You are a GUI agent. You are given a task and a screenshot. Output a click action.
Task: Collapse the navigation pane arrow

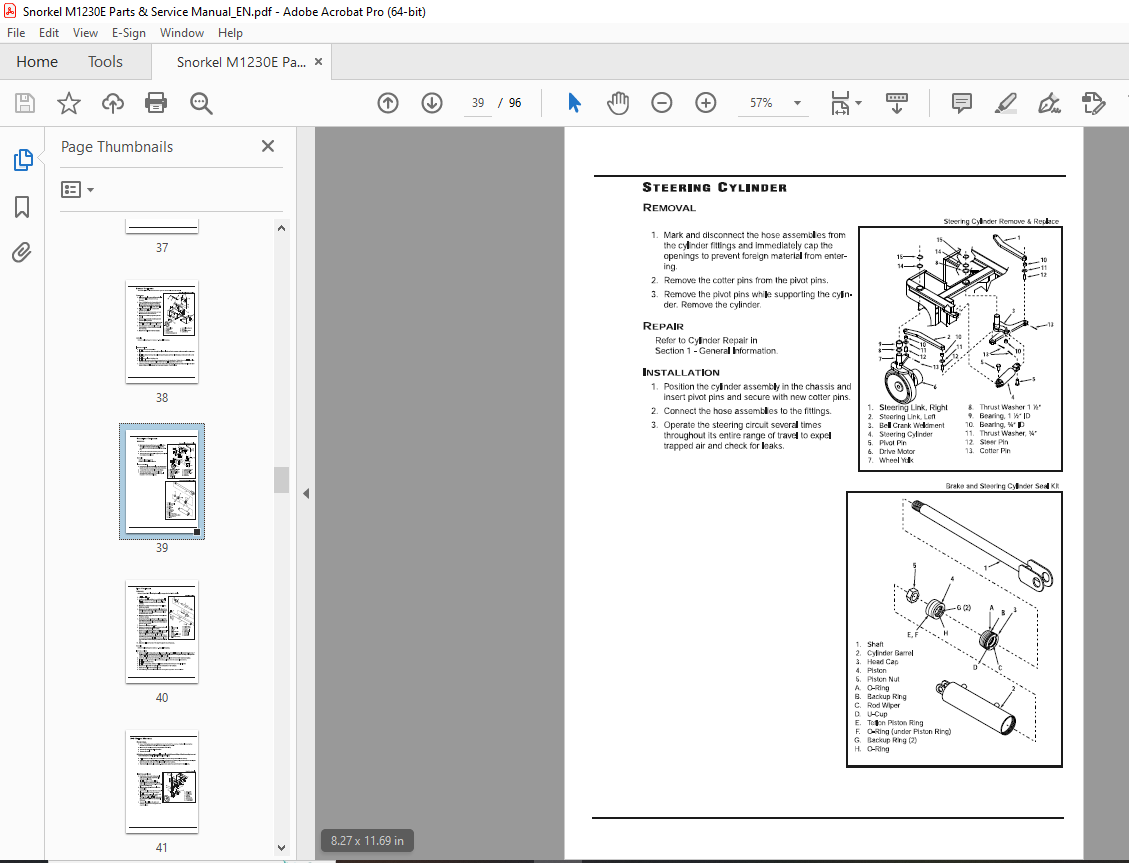coord(306,494)
